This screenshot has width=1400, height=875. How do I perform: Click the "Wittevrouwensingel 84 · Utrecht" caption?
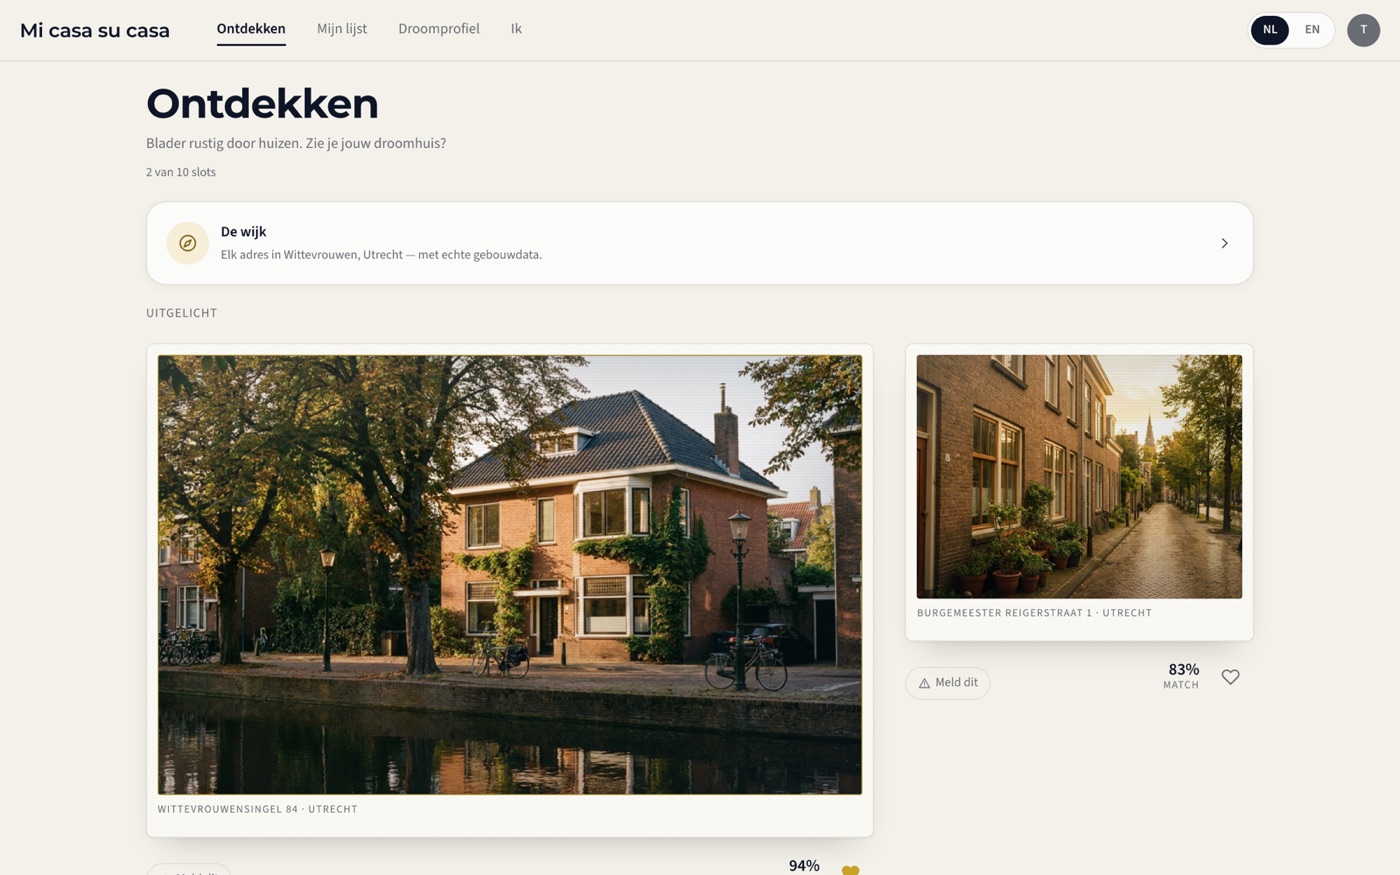(x=257, y=809)
